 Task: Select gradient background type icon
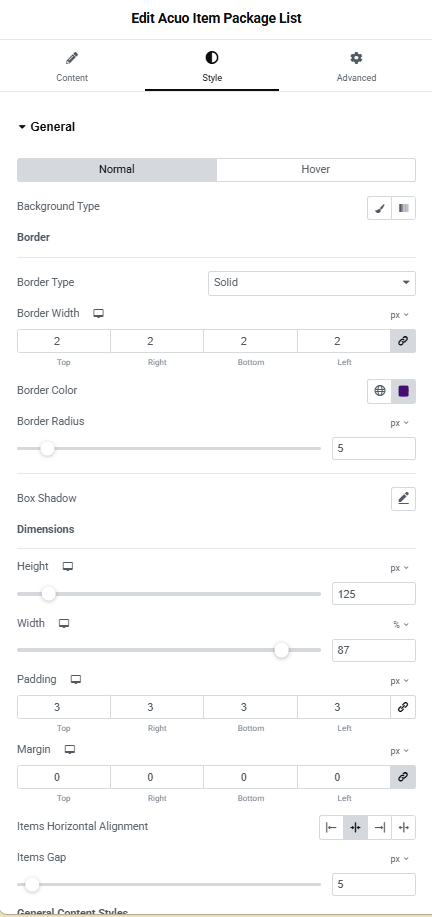403,208
